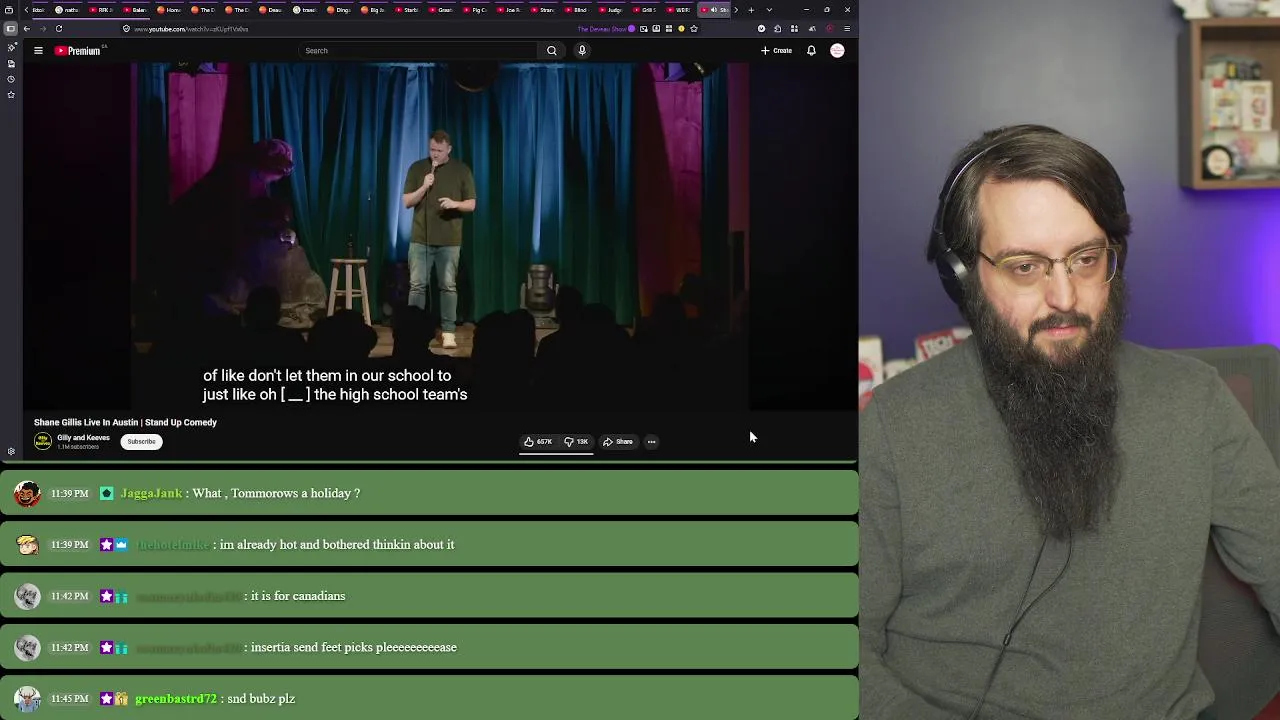The width and height of the screenshot is (1280, 720).
Task: Select the username greenbastrd72 in chat
Action: click(x=176, y=699)
